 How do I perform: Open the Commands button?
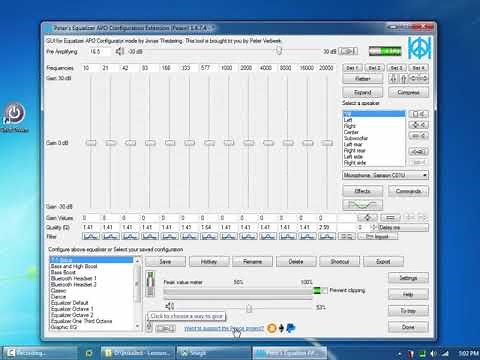tap(408, 191)
